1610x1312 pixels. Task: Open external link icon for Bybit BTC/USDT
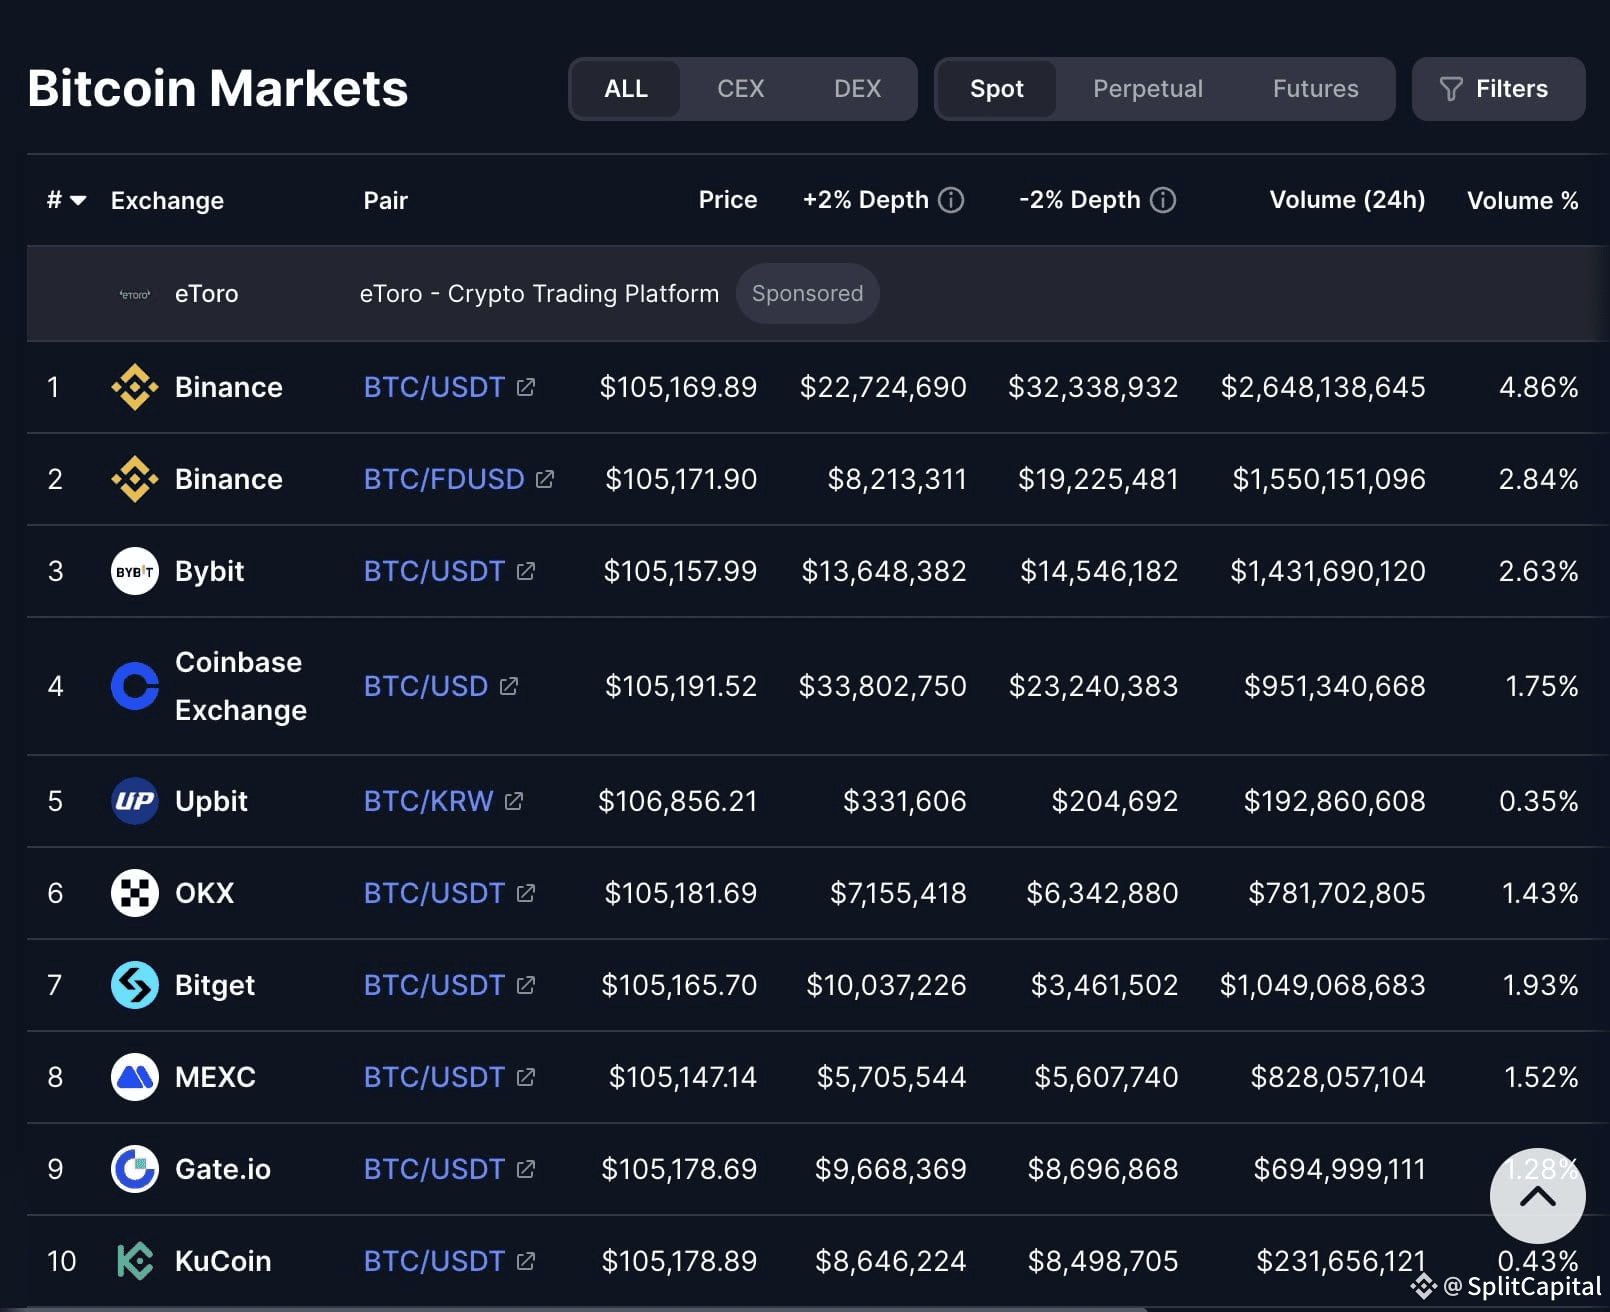point(526,571)
